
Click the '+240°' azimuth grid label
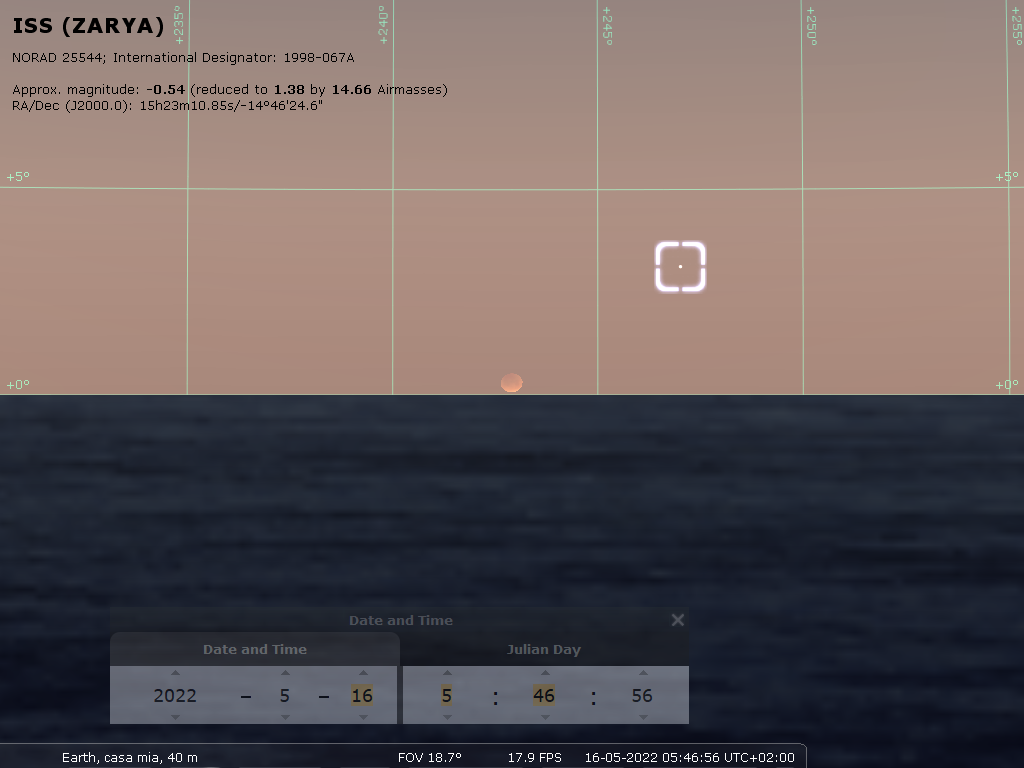click(383, 25)
